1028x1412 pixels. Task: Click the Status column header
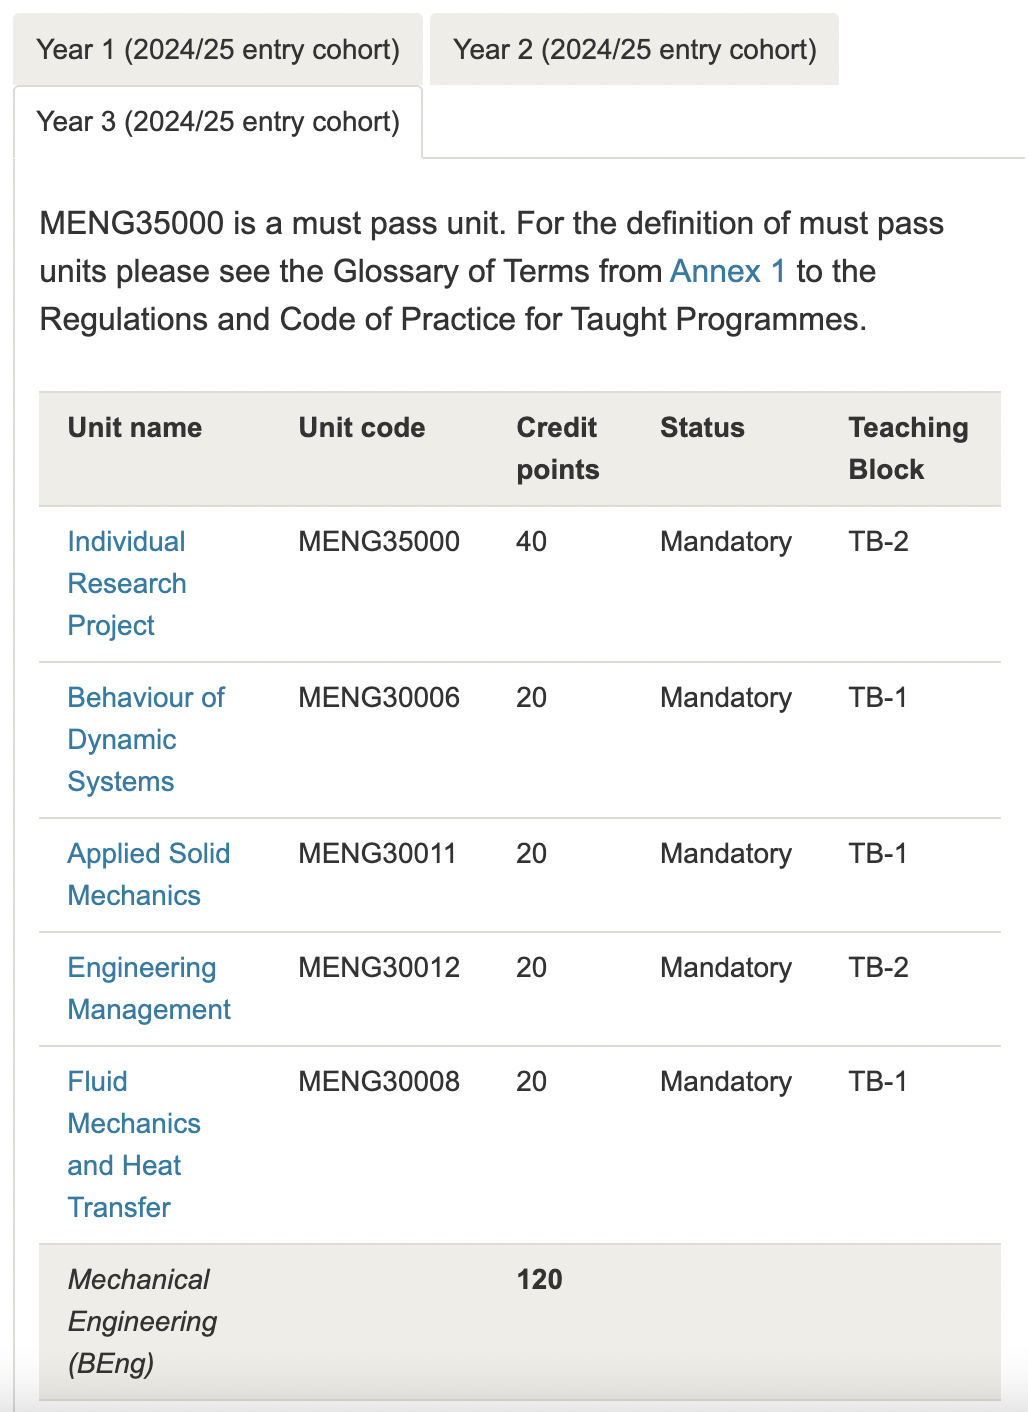coord(702,428)
